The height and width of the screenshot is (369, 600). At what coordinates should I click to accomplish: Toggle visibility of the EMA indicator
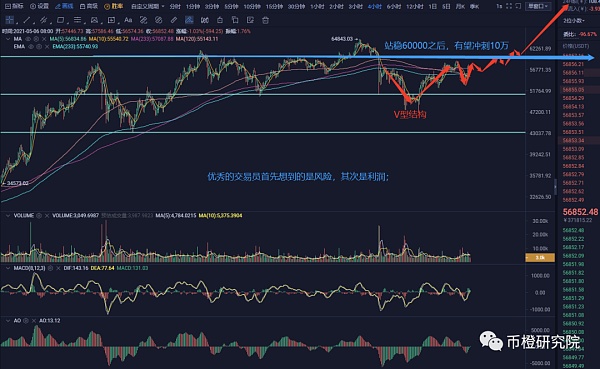click(x=31, y=46)
